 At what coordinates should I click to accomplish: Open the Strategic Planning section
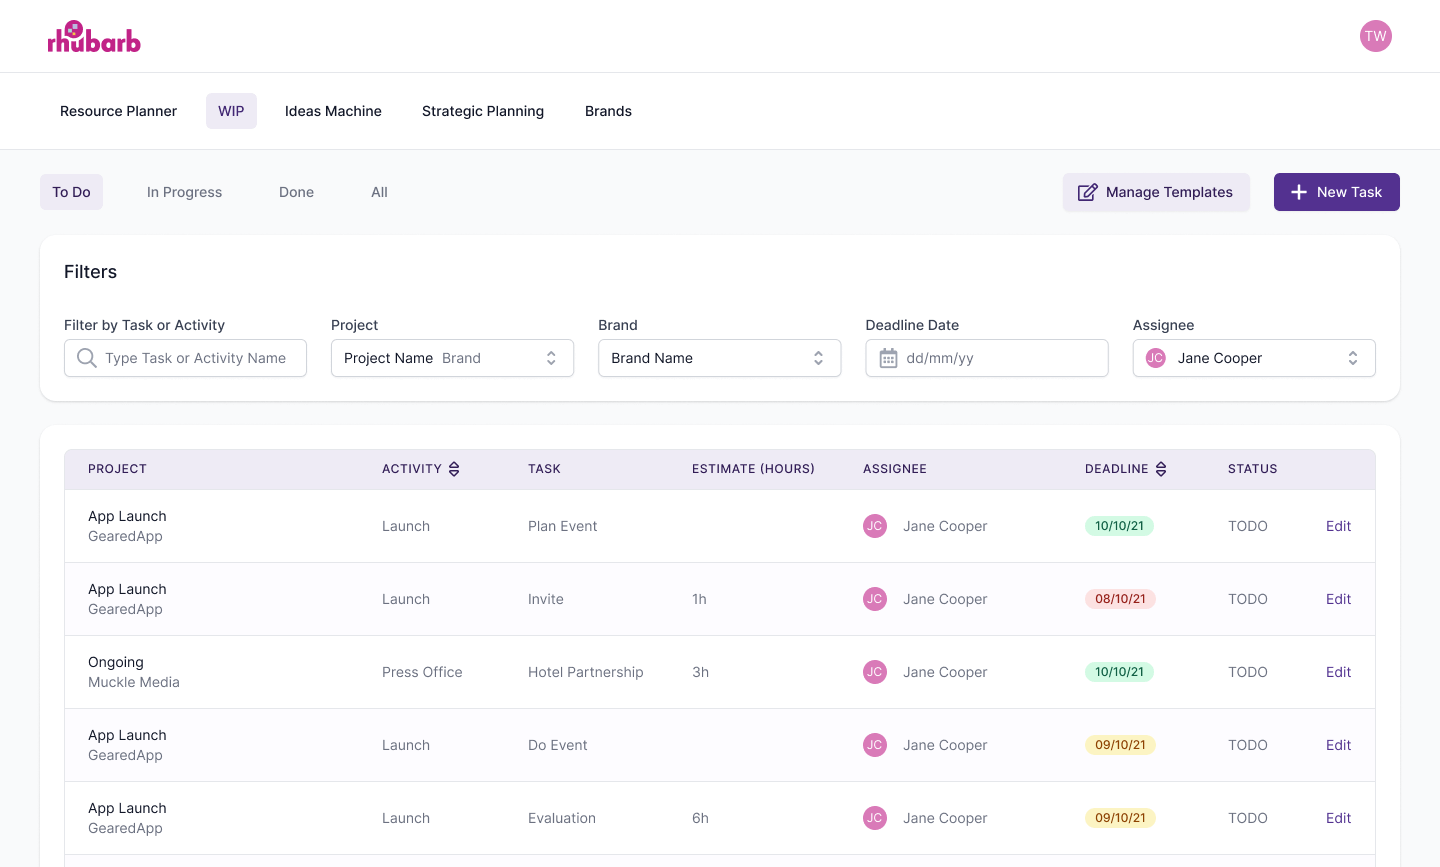tap(483, 111)
